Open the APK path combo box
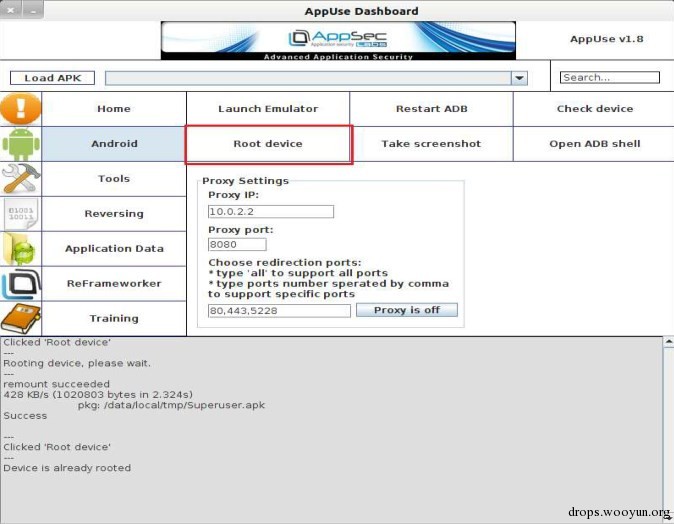 tap(316, 78)
